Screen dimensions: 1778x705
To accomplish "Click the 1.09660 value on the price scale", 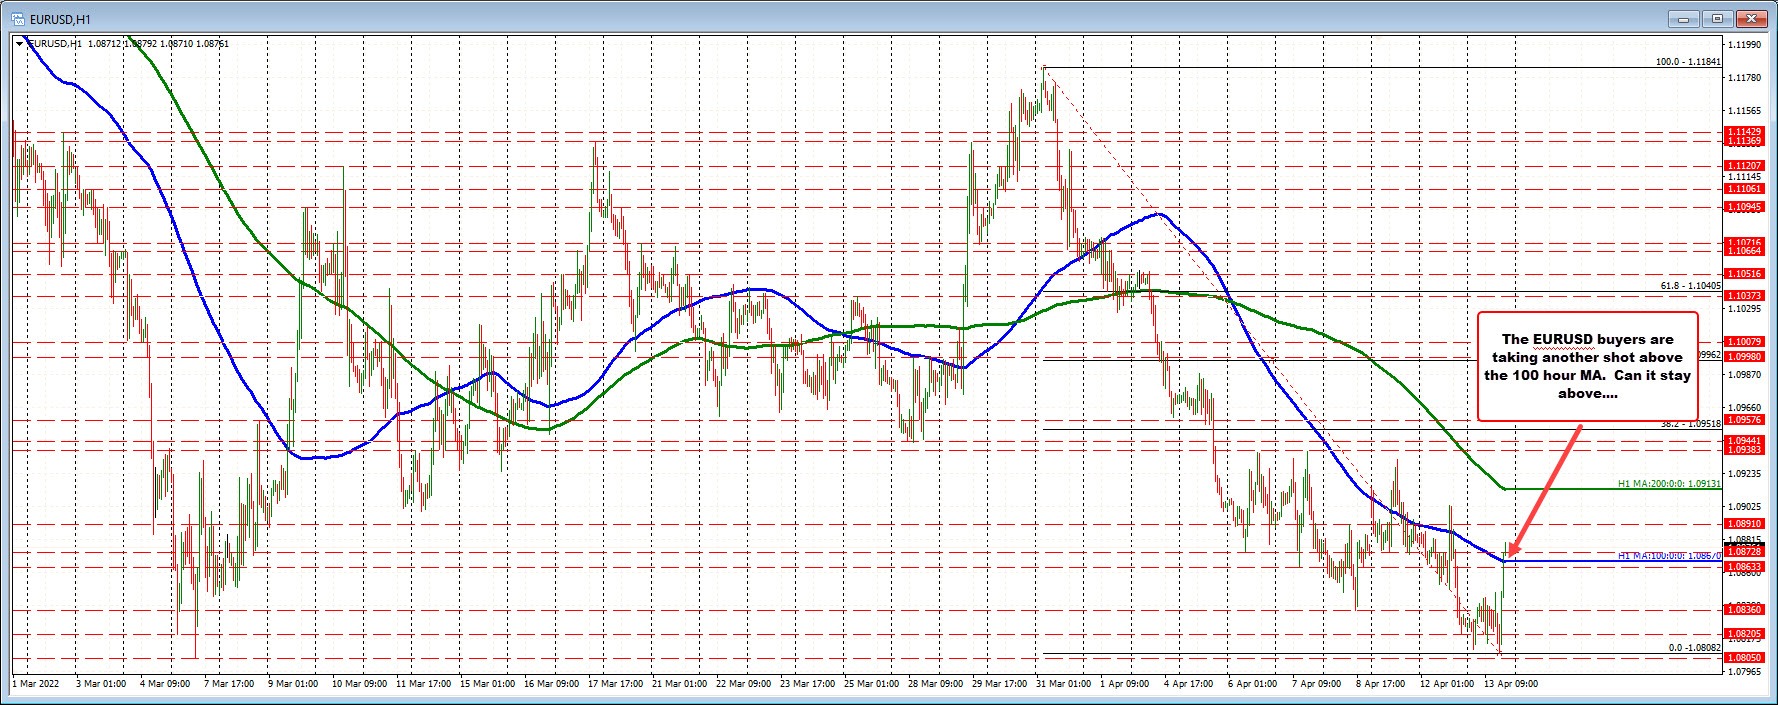I will tap(1746, 408).
